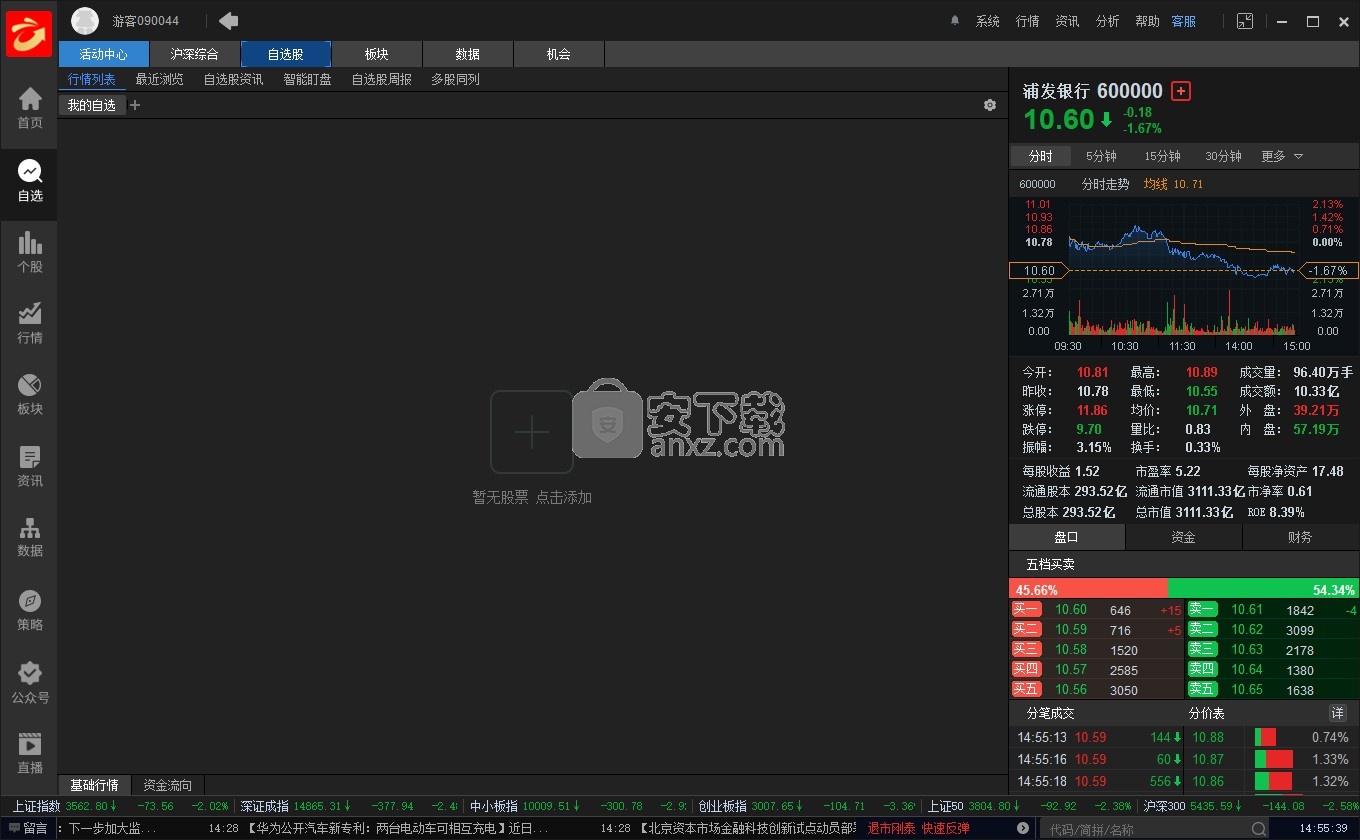Click 暂无股票 点击添加 text

coord(532,497)
